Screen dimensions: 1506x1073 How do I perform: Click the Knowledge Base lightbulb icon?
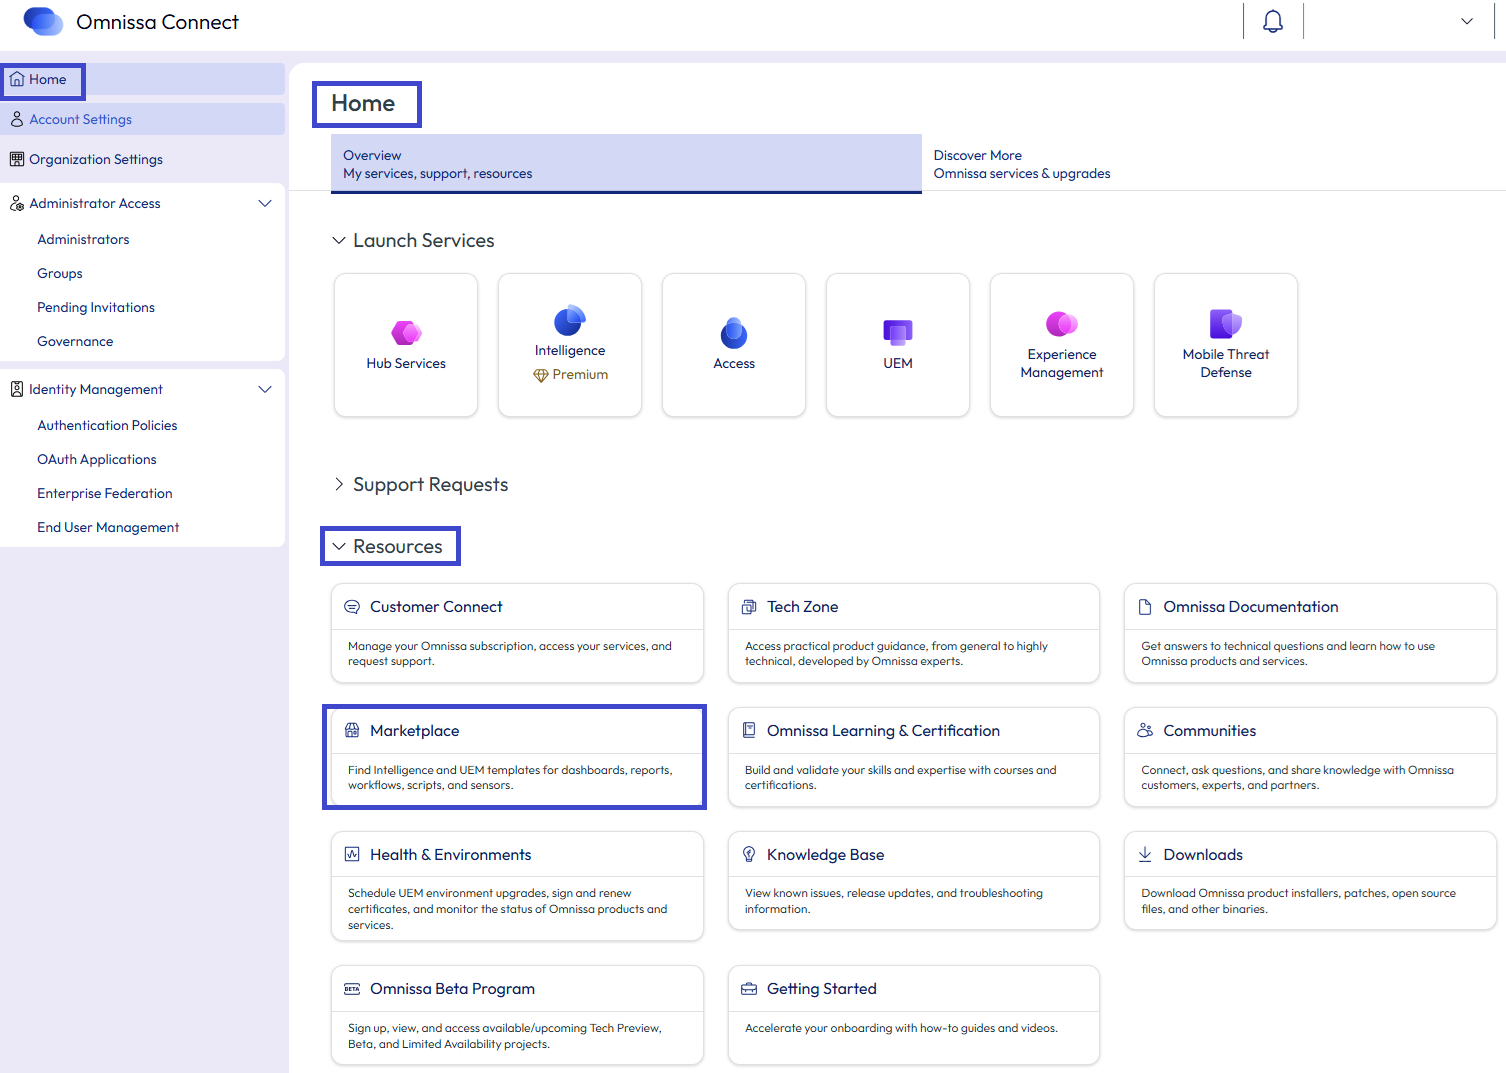[x=749, y=854]
